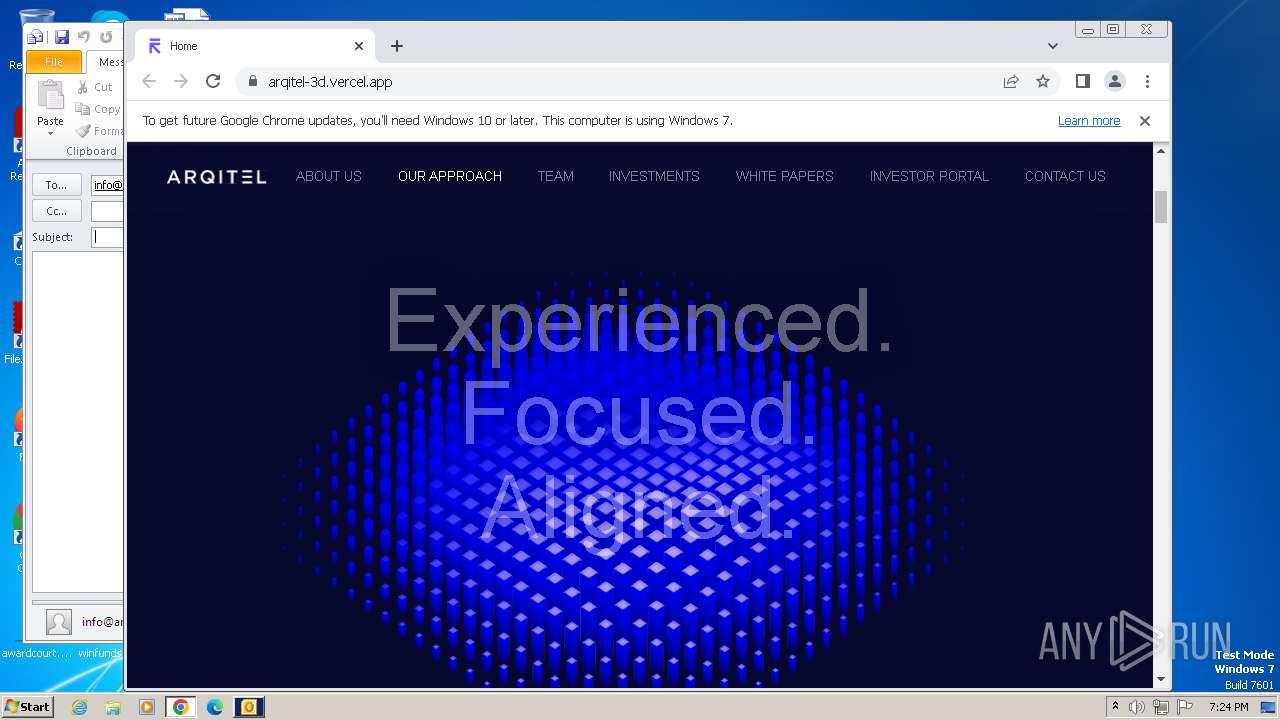
Task: Click the scrollbar down arrow
Action: (1161, 680)
